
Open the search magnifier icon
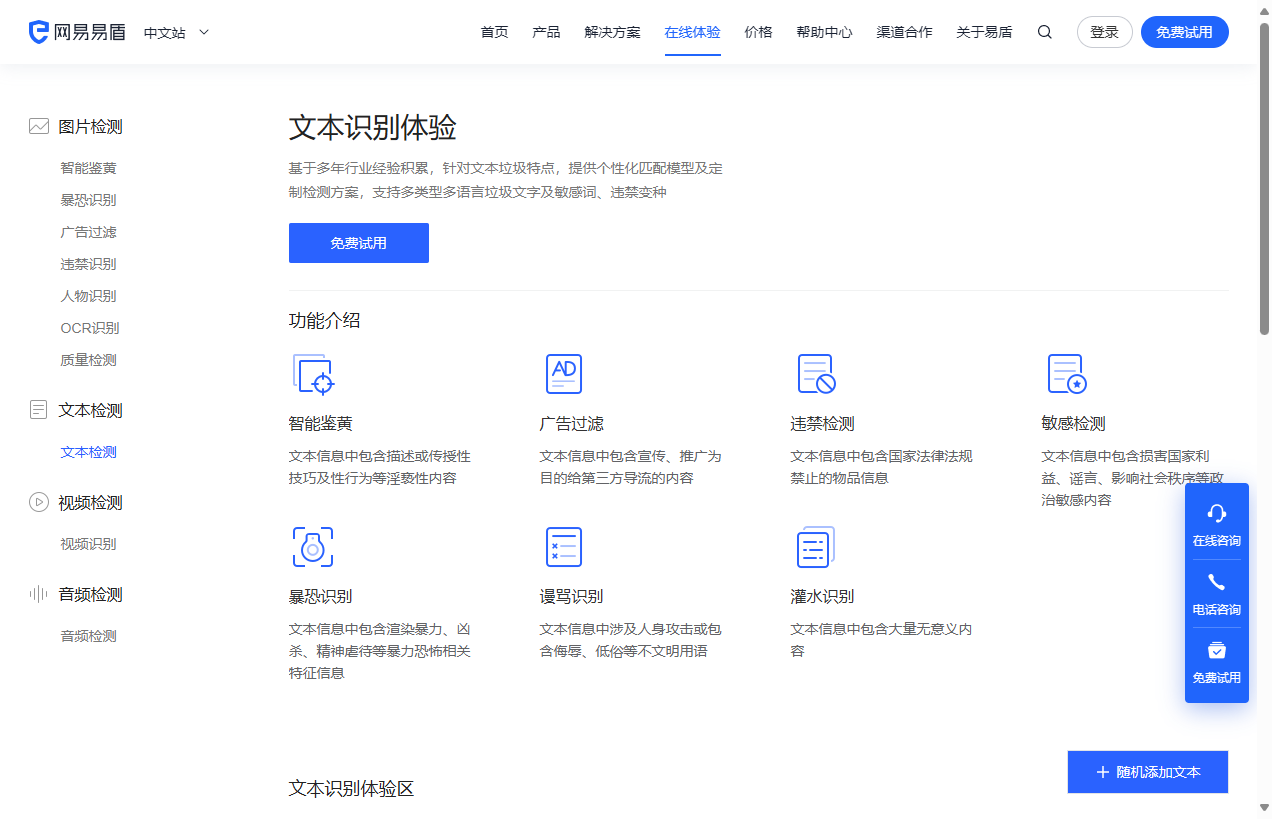point(1044,32)
